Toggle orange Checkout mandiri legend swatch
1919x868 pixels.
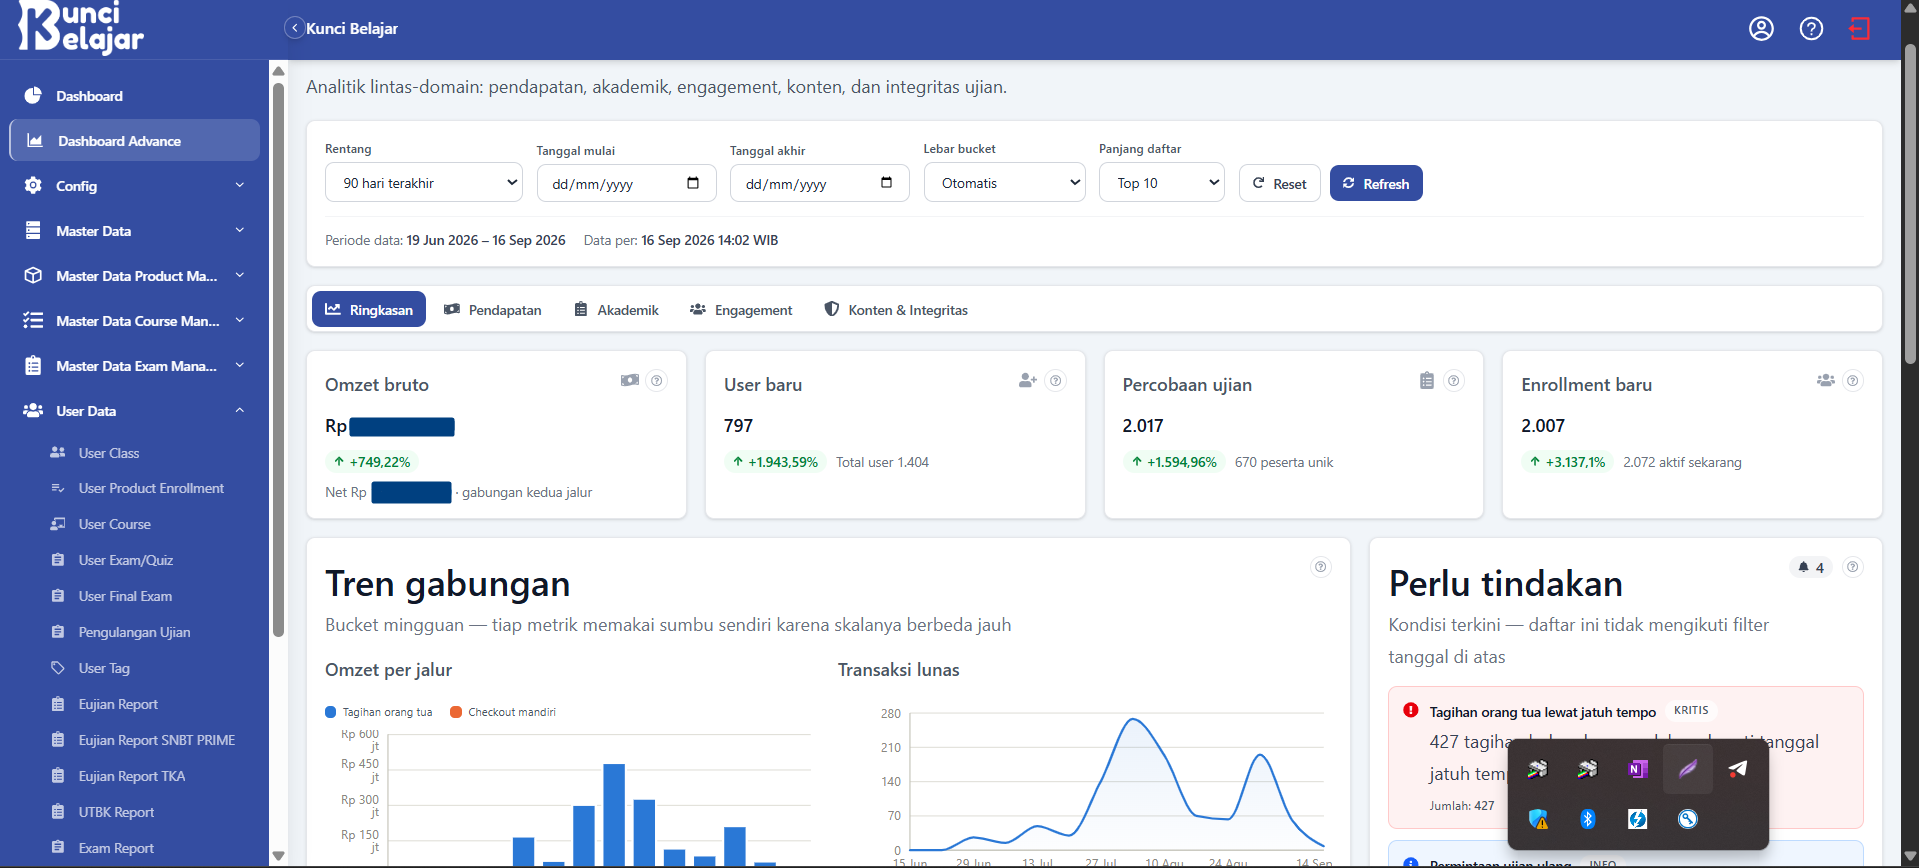coord(456,712)
